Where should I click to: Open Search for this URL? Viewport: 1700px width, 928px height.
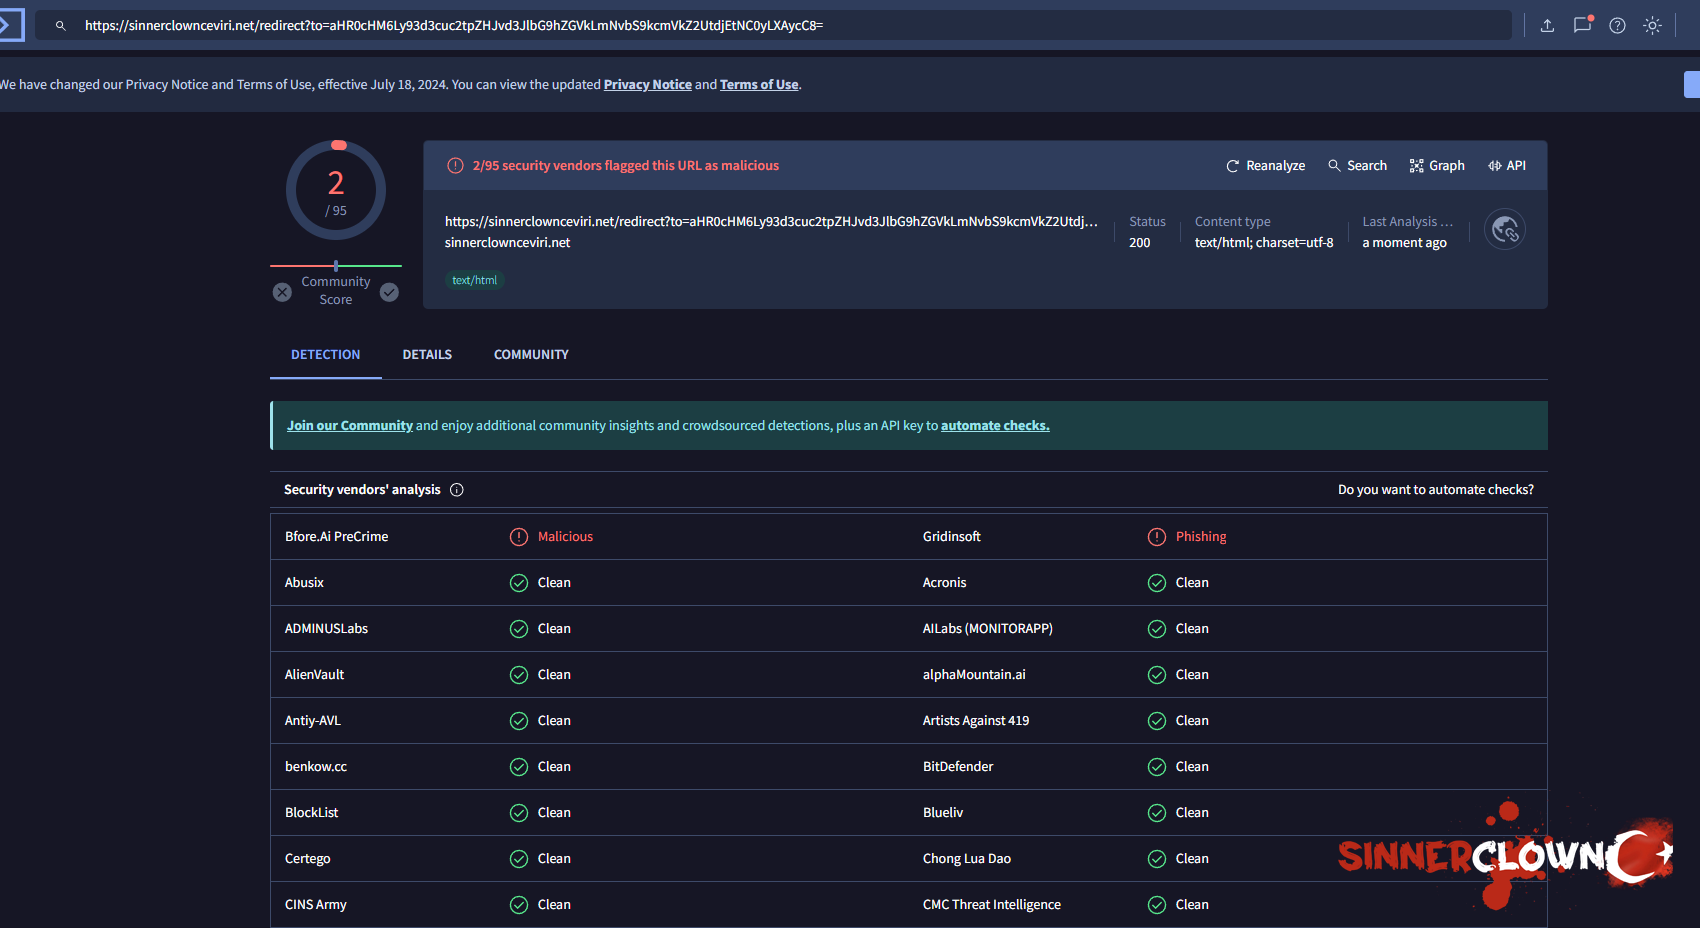tap(1357, 166)
